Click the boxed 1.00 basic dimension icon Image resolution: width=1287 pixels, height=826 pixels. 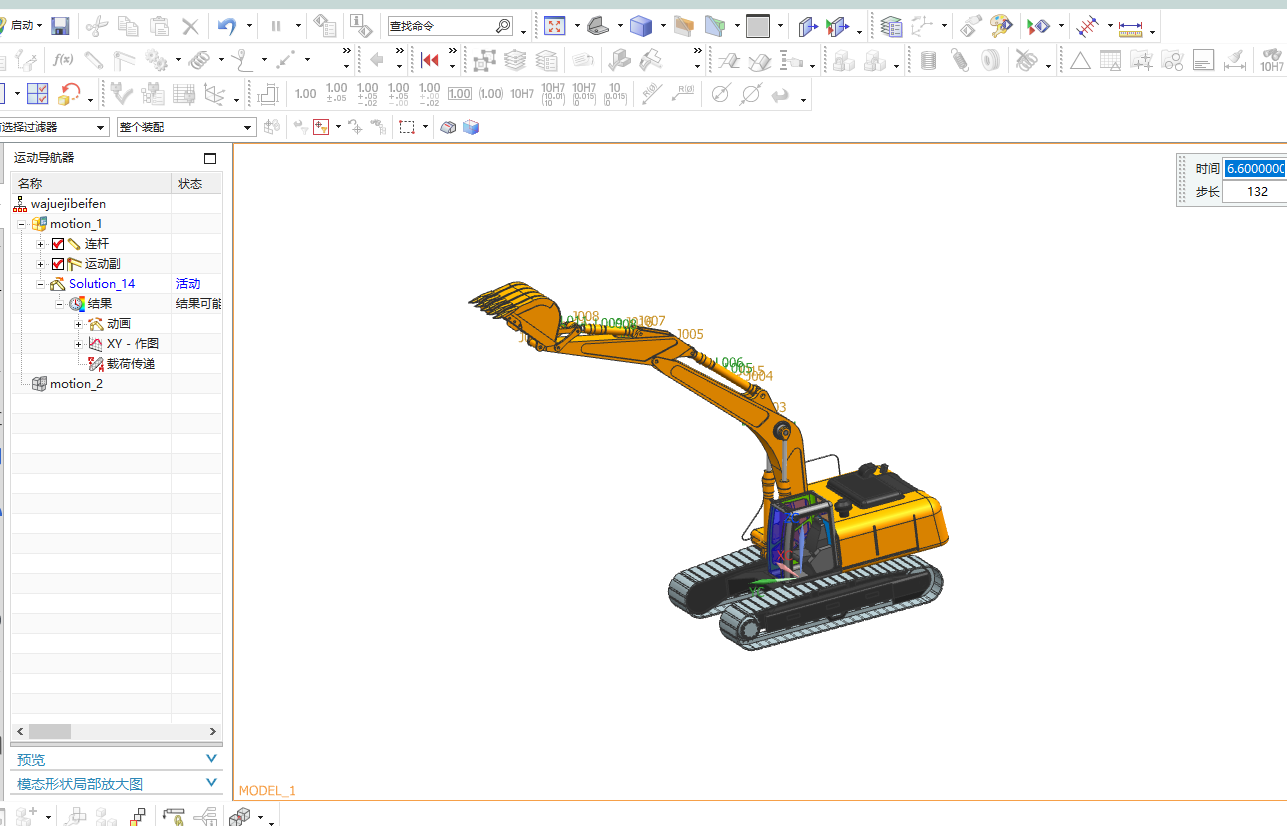(x=460, y=94)
